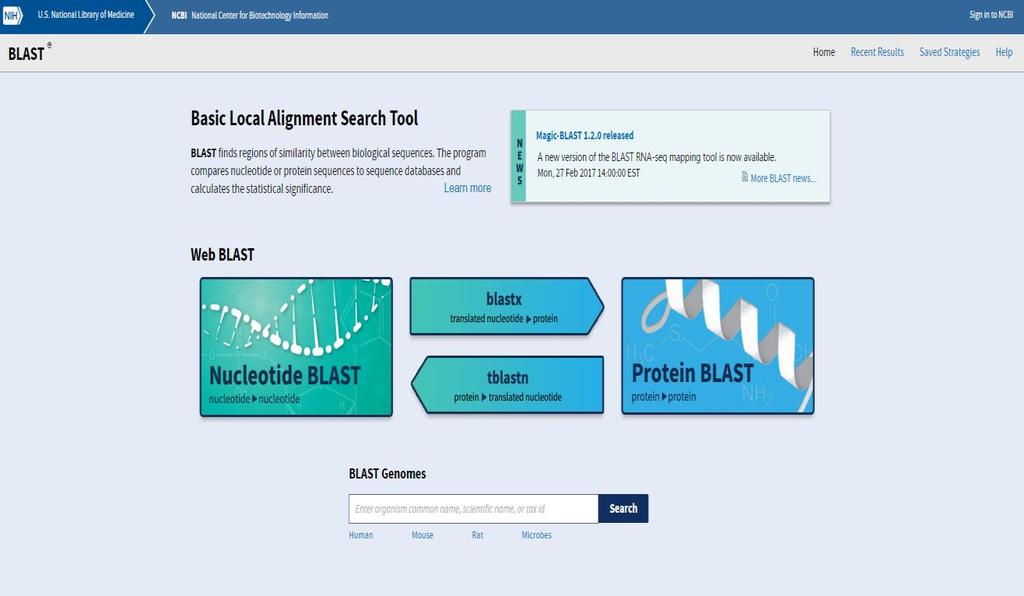
Task: Choose the Microbes genome link
Action: (536, 535)
